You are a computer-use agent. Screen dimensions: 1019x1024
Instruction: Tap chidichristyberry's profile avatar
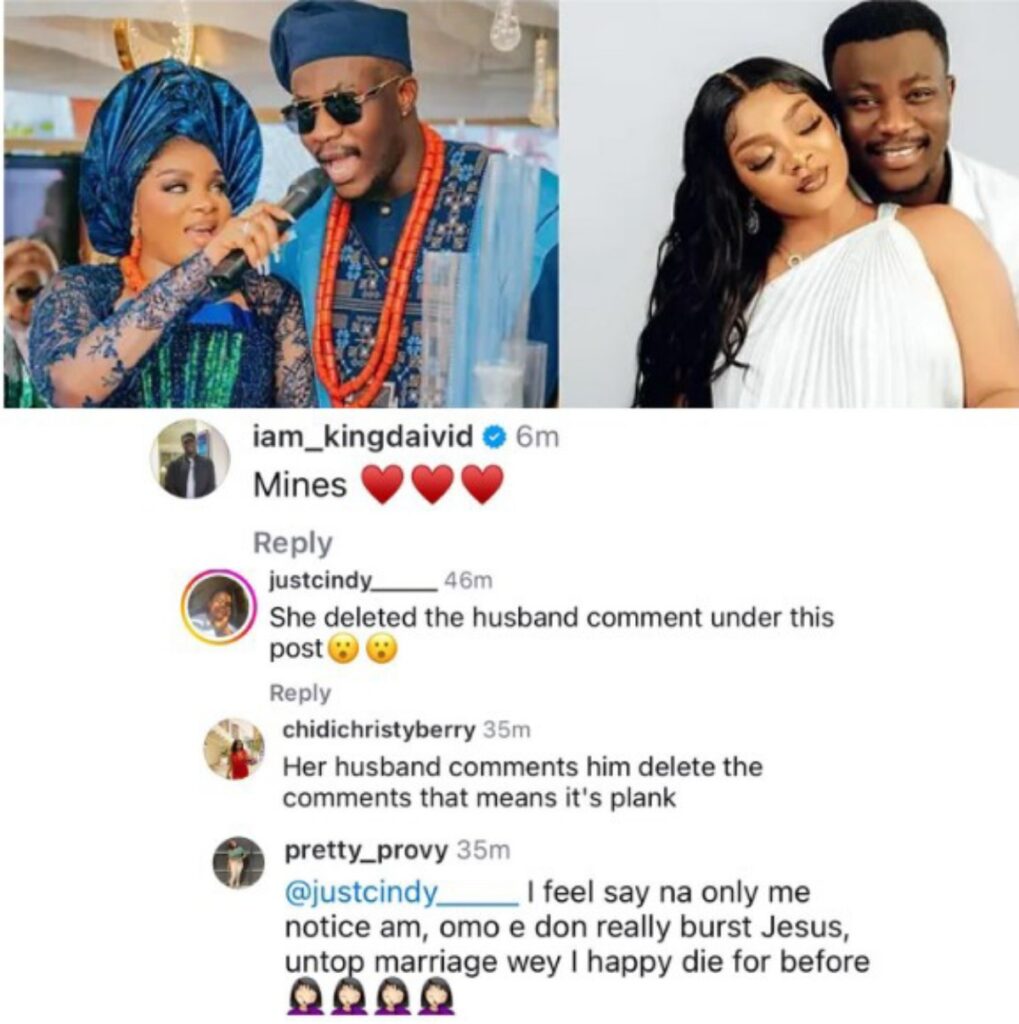(234, 749)
